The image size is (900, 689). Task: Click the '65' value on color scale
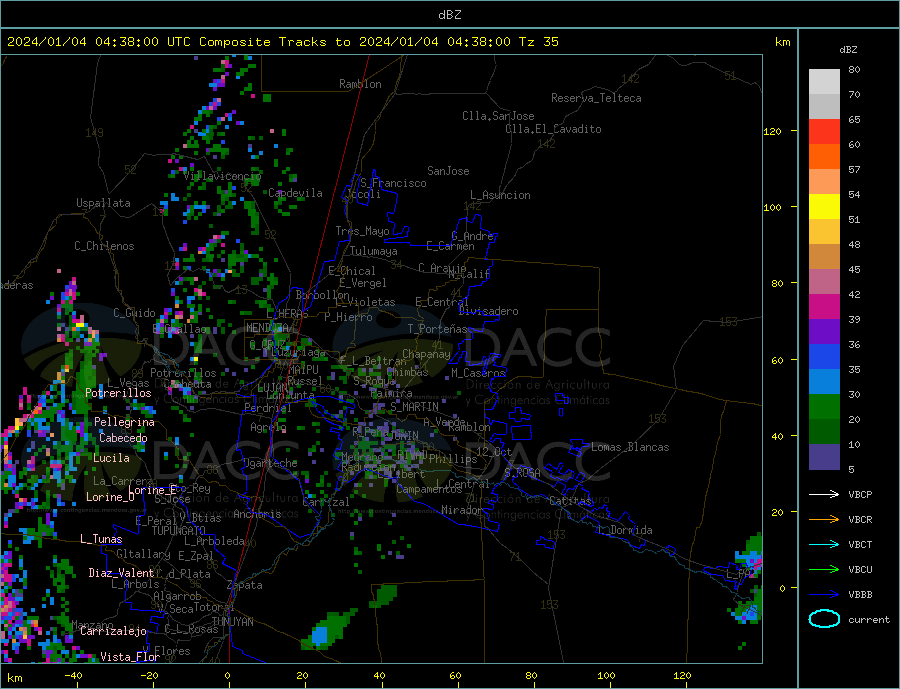pos(854,119)
